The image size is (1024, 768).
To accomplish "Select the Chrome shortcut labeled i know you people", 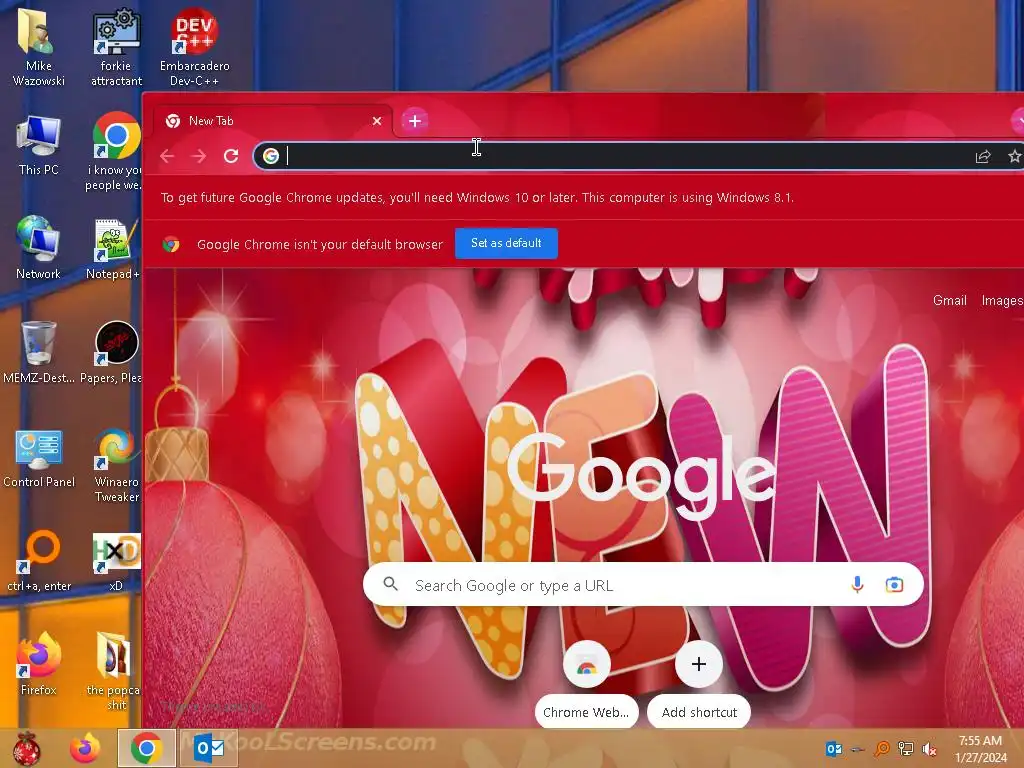I will point(115,152).
